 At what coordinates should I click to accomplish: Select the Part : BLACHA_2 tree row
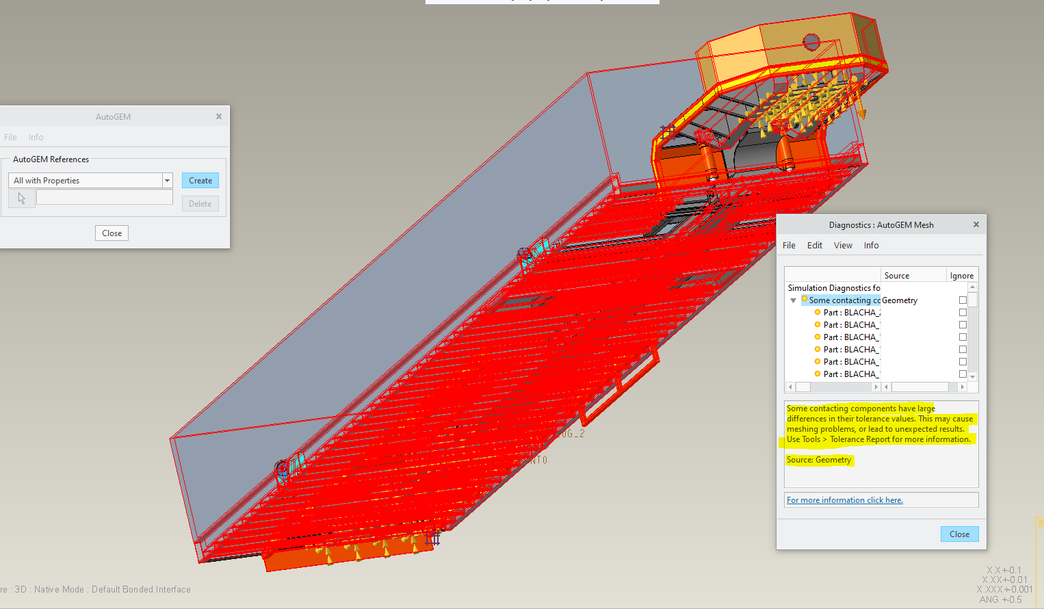[852, 312]
